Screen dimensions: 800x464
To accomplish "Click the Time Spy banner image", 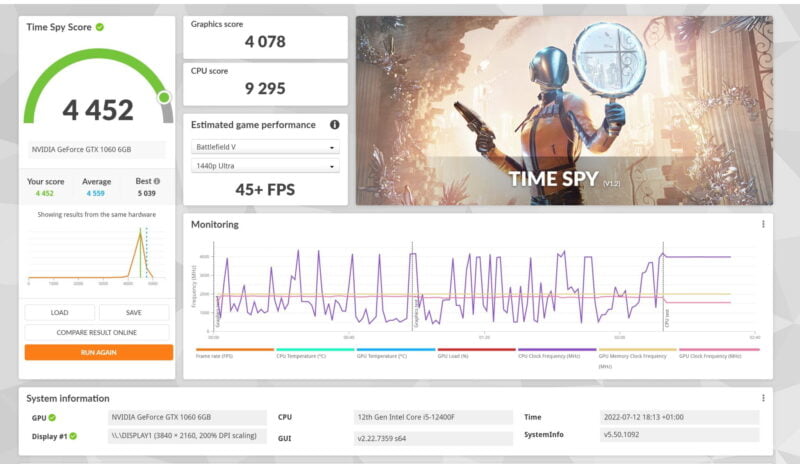I will [563, 110].
